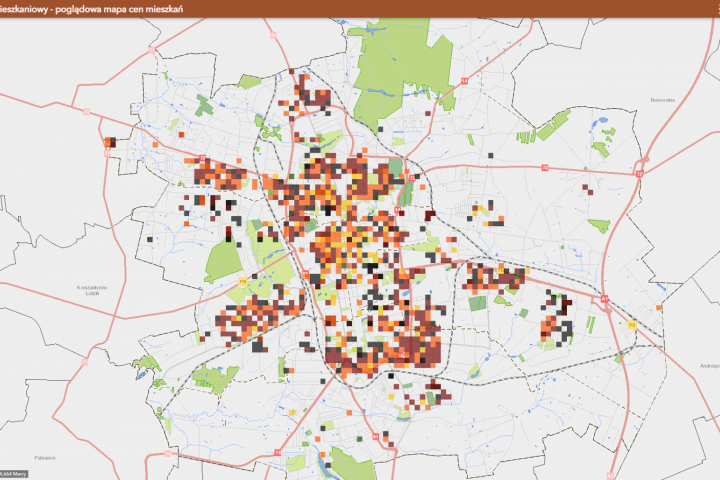Click the 71 road shield in the top-left corner

pos(151,50)
